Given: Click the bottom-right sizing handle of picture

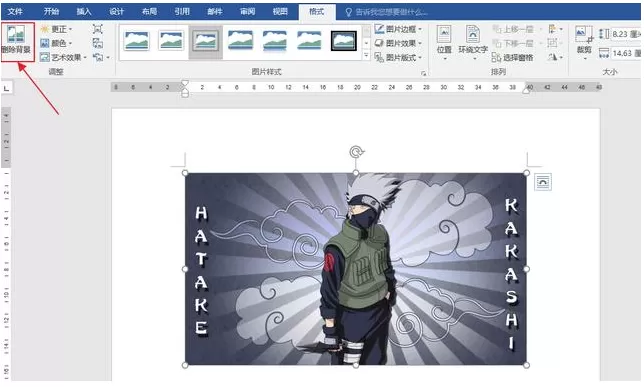Looking at the screenshot, I should point(527,365).
